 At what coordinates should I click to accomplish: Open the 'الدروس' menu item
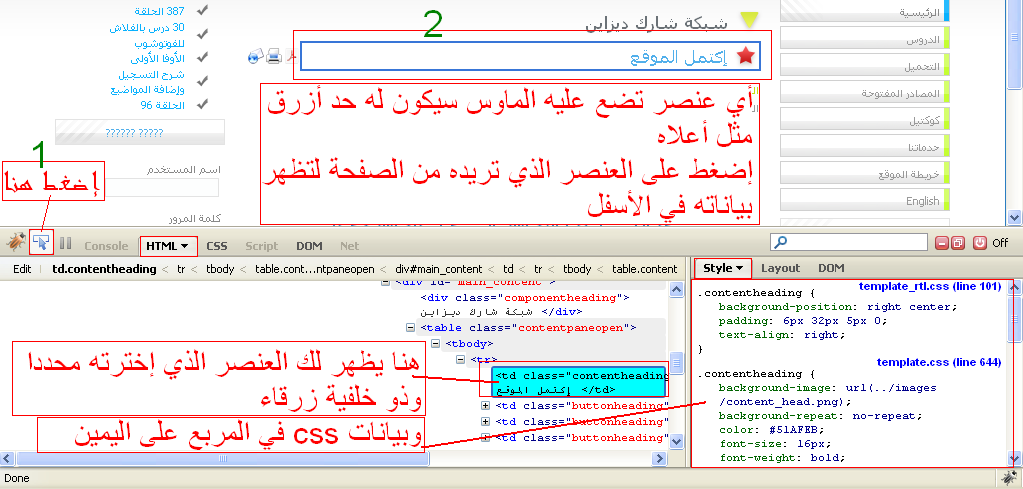pos(864,40)
